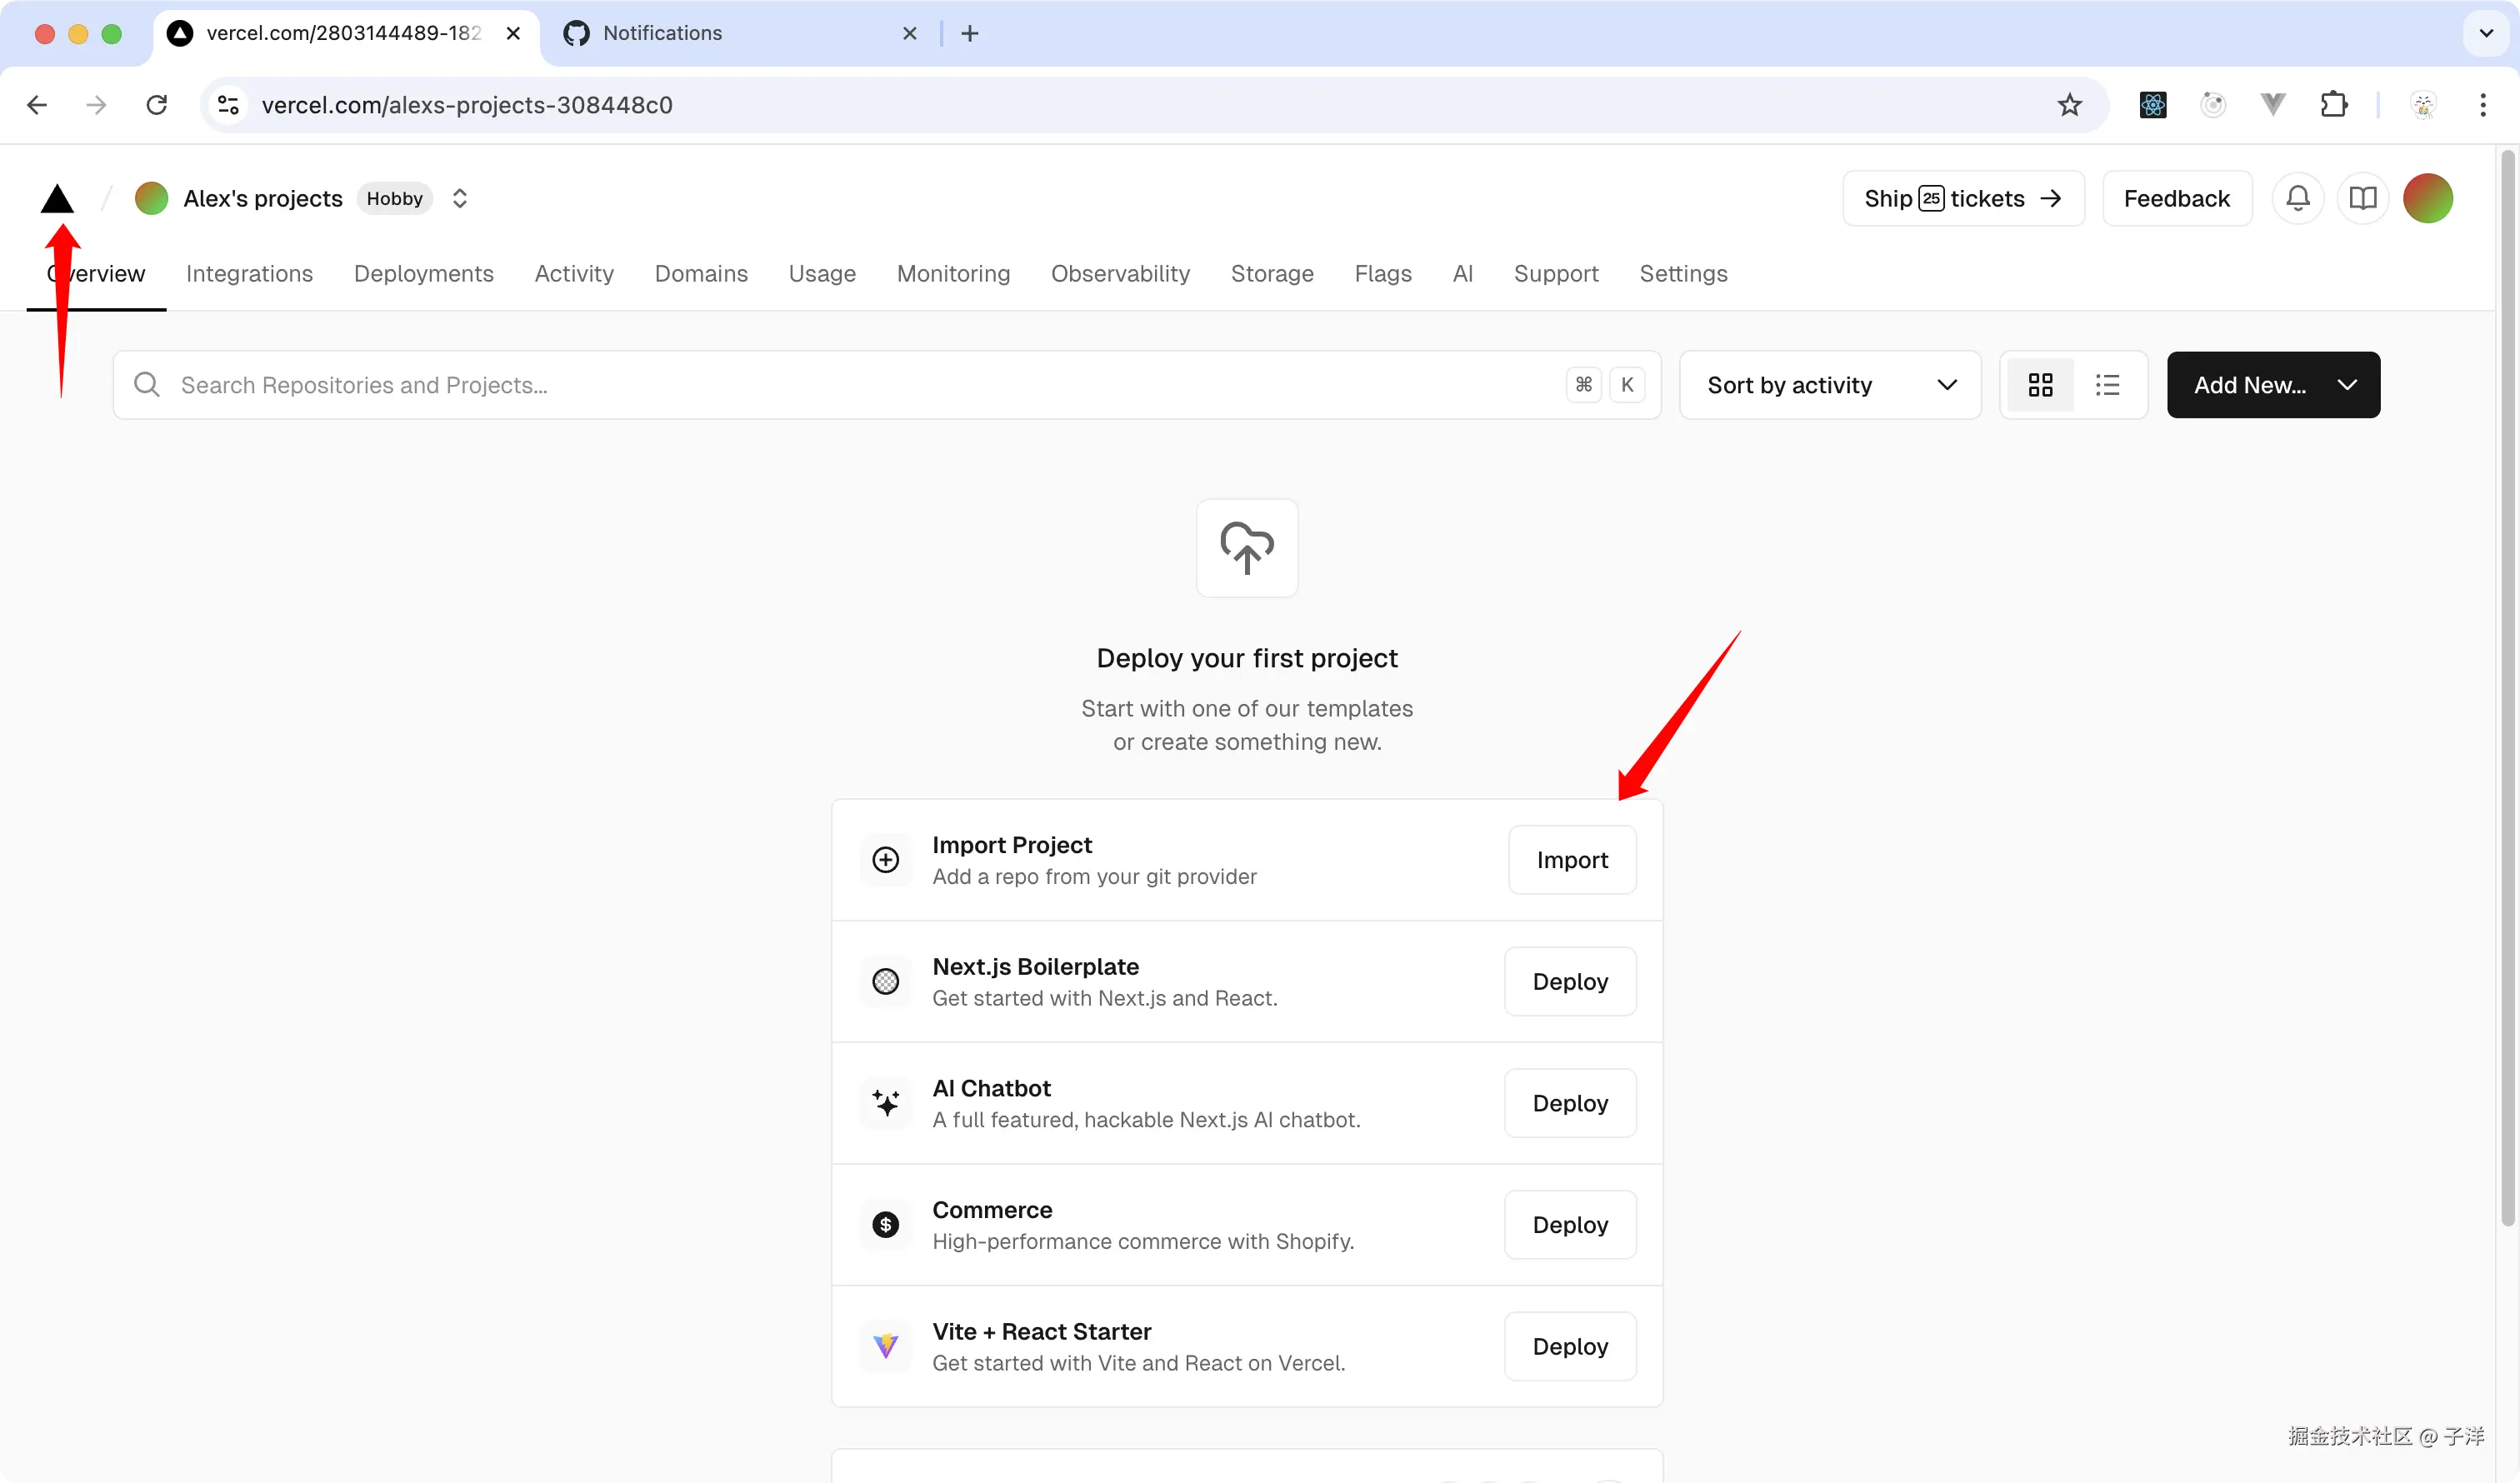Image resolution: width=2520 pixels, height=1483 pixels.
Task: Click the Ship tickets link
Action: point(1962,198)
